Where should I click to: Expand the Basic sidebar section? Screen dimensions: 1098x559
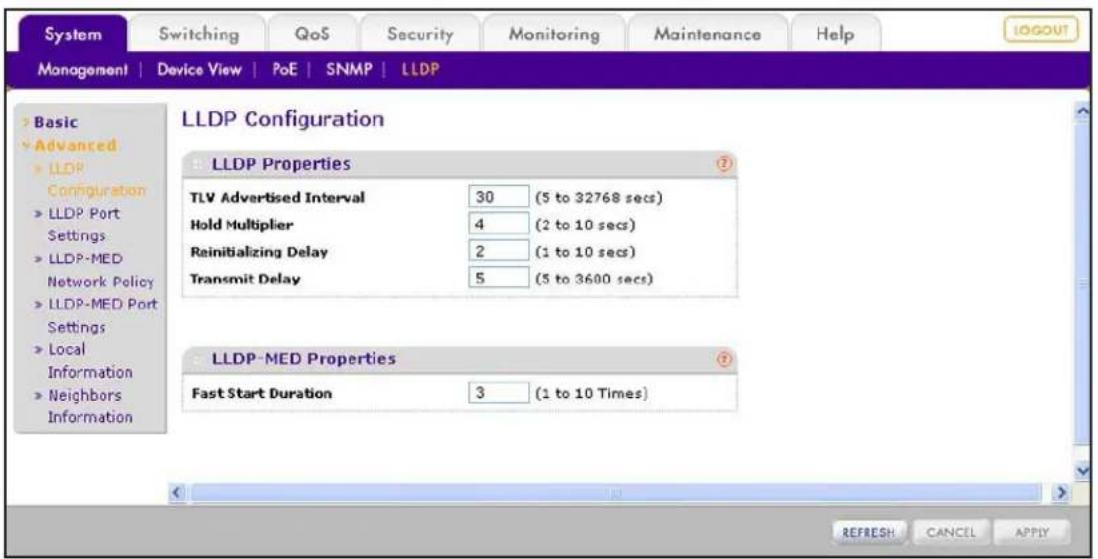coord(55,122)
